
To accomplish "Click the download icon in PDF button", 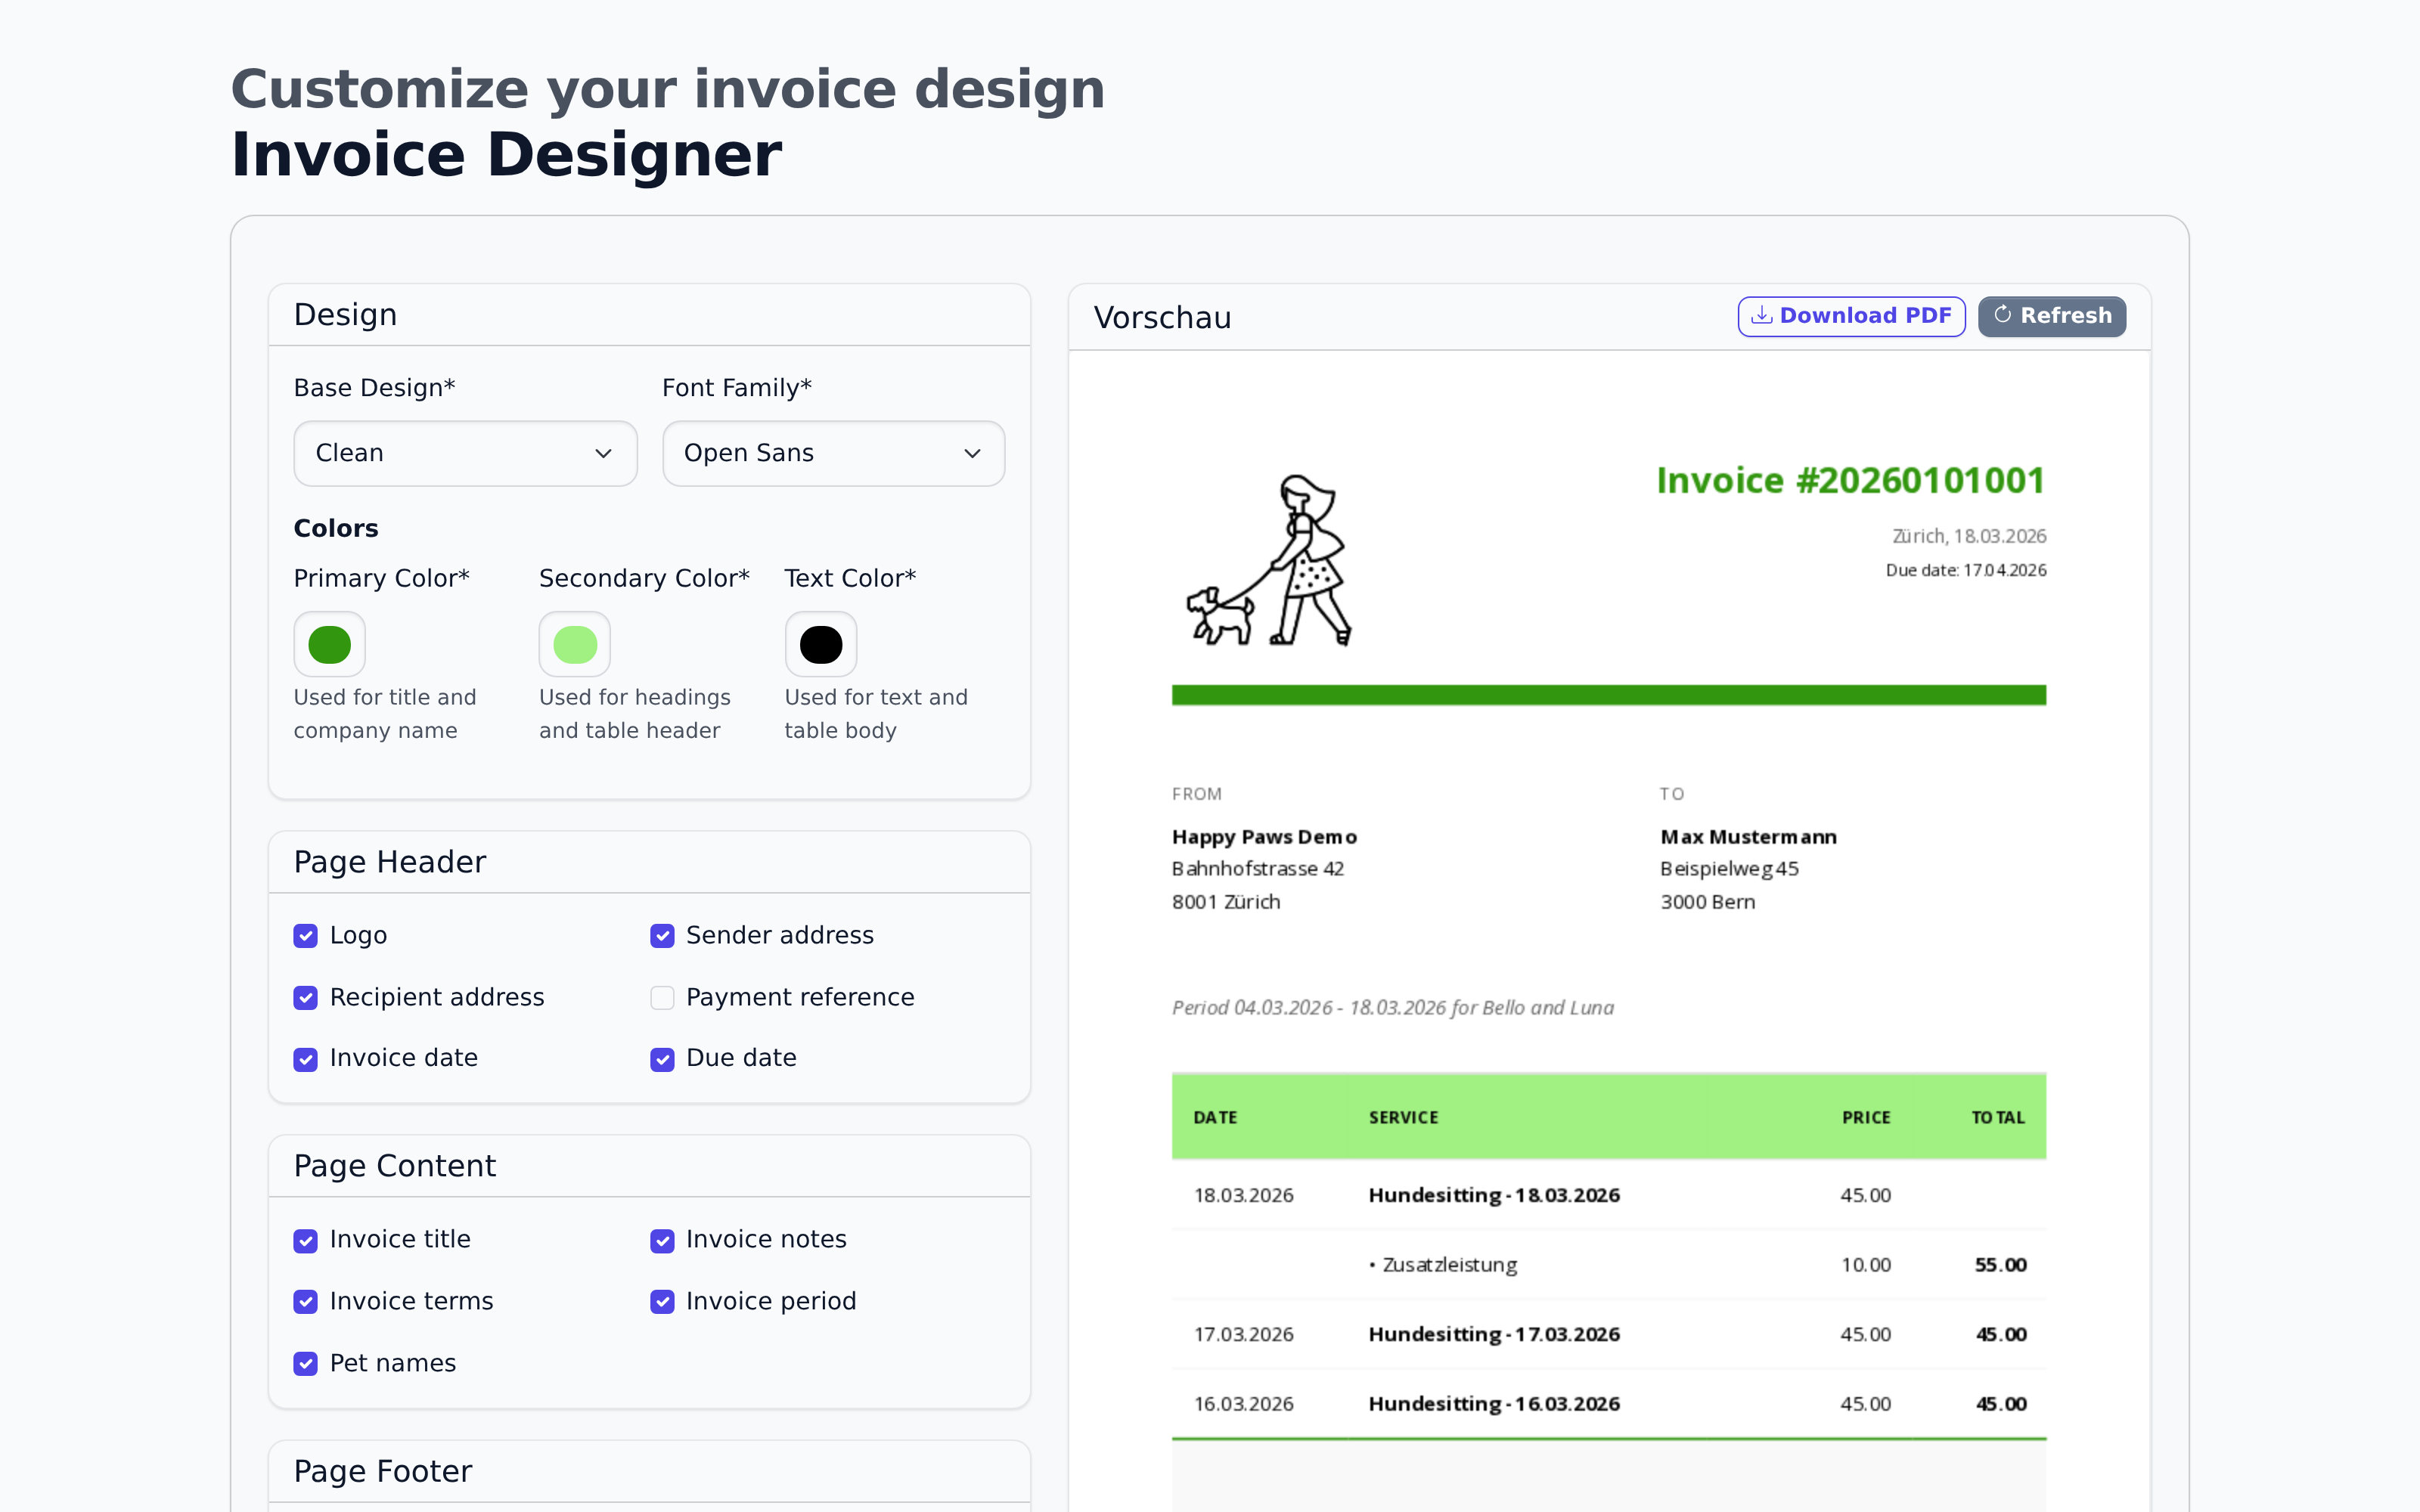I will click(1761, 315).
